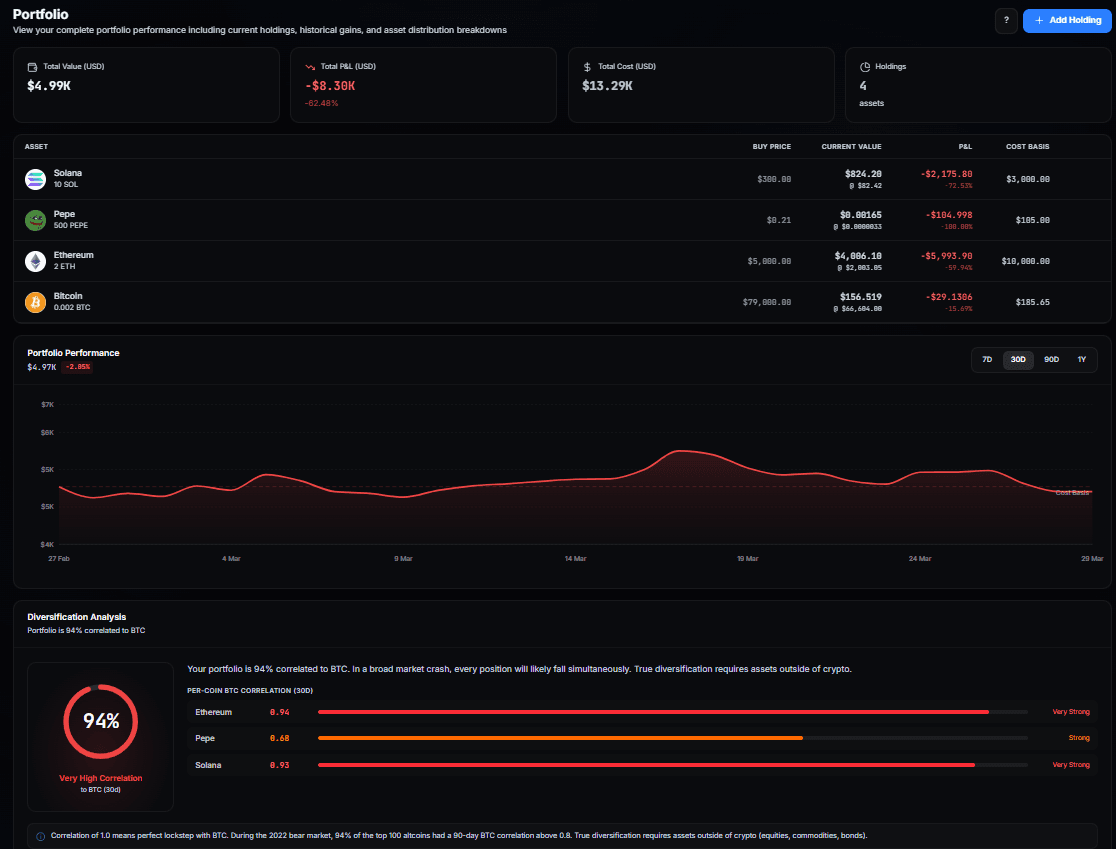Click the ASSET column header
Screen dimensions: 1116x849
36,147
